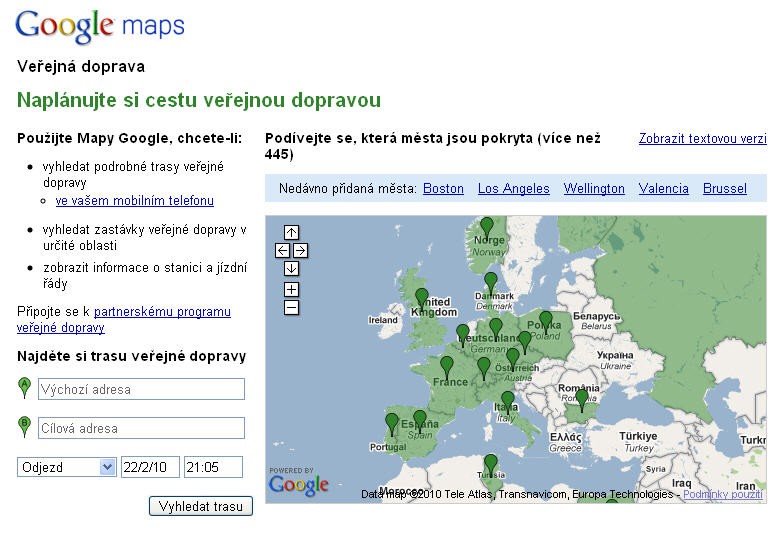Pan the map right with the arrow button
Viewport: 778px width, 536px height.
(x=300, y=251)
